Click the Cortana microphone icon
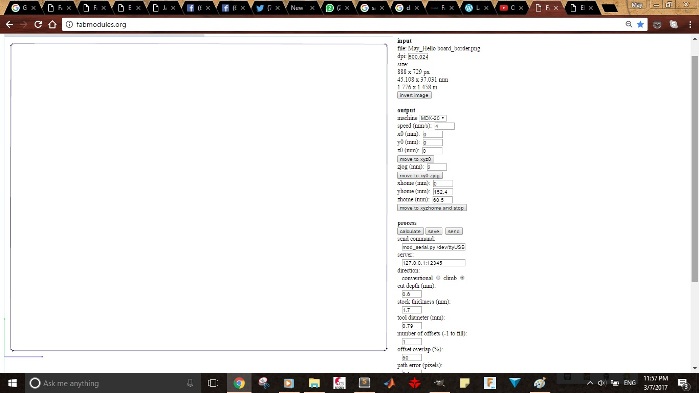 click(x=190, y=383)
